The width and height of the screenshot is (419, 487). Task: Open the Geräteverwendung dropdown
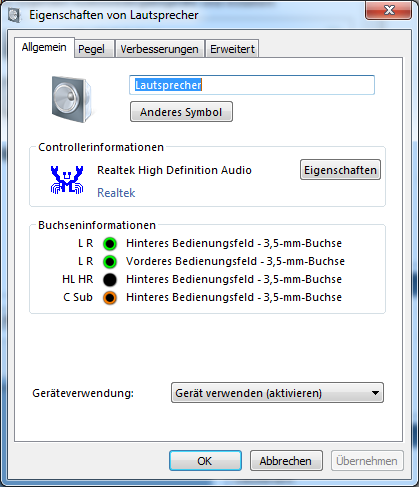(277, 393)
